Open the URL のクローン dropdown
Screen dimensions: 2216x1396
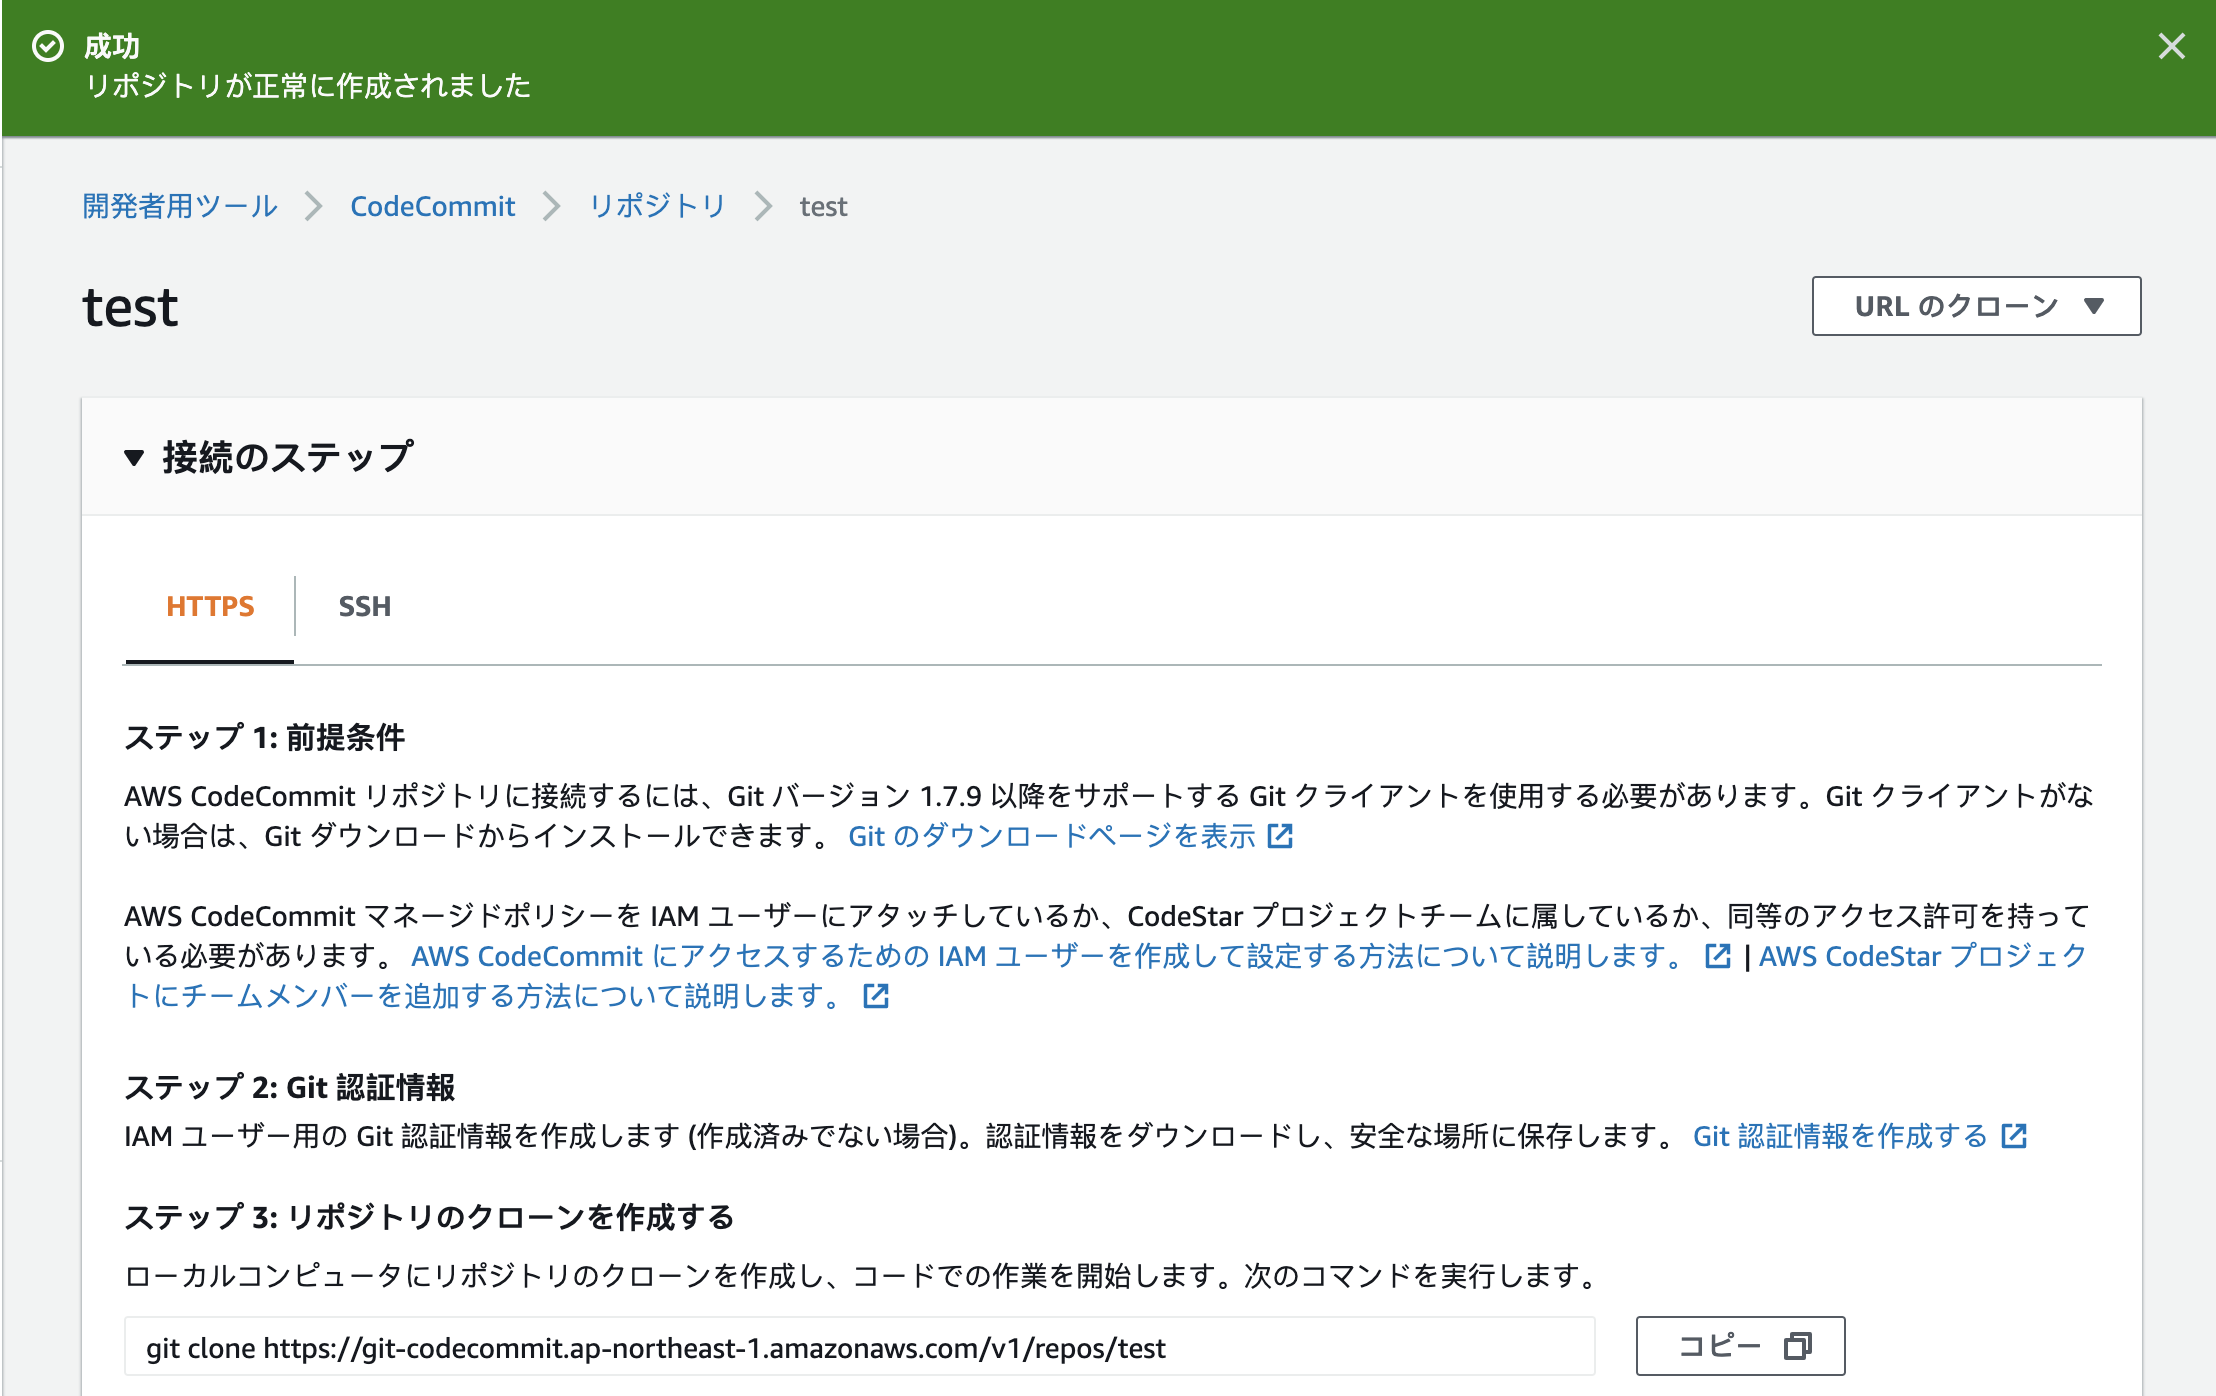pos(1976,306)
